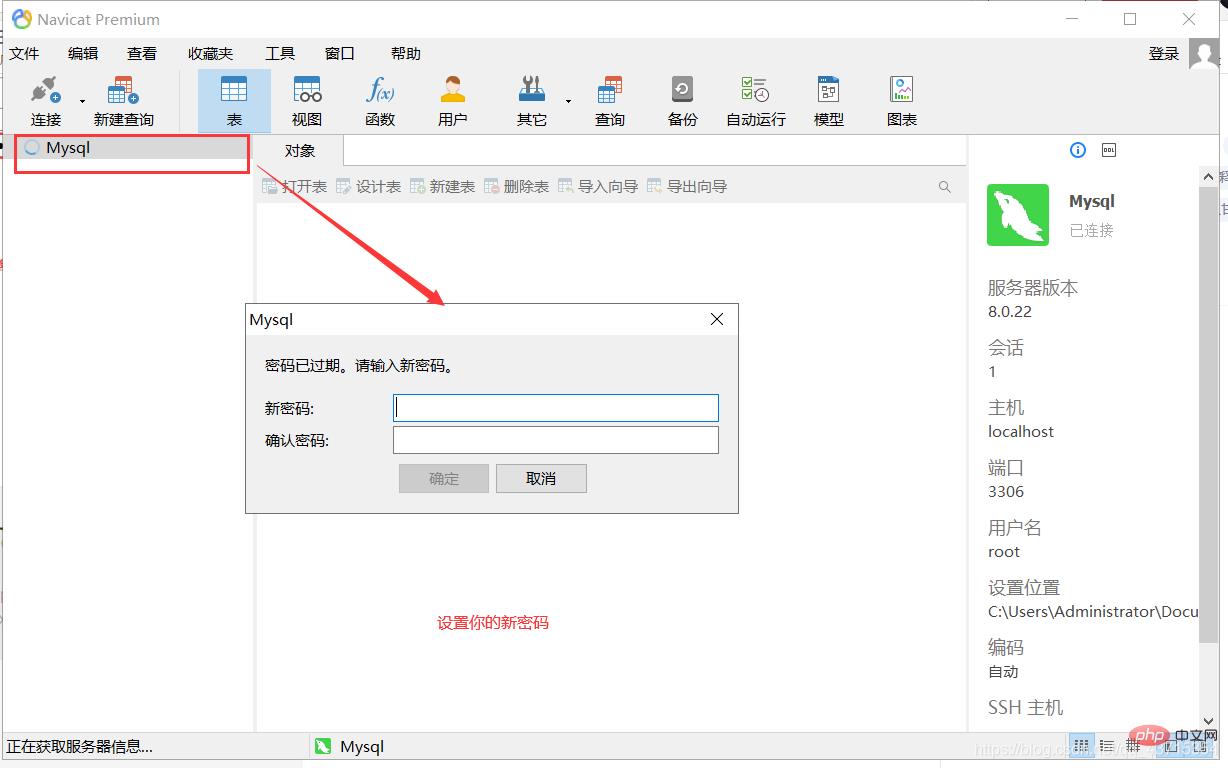Open the Tools (工具) menu
This screenshot has width=1228, height=768.
pyautogui.click(x=280, y=54)
